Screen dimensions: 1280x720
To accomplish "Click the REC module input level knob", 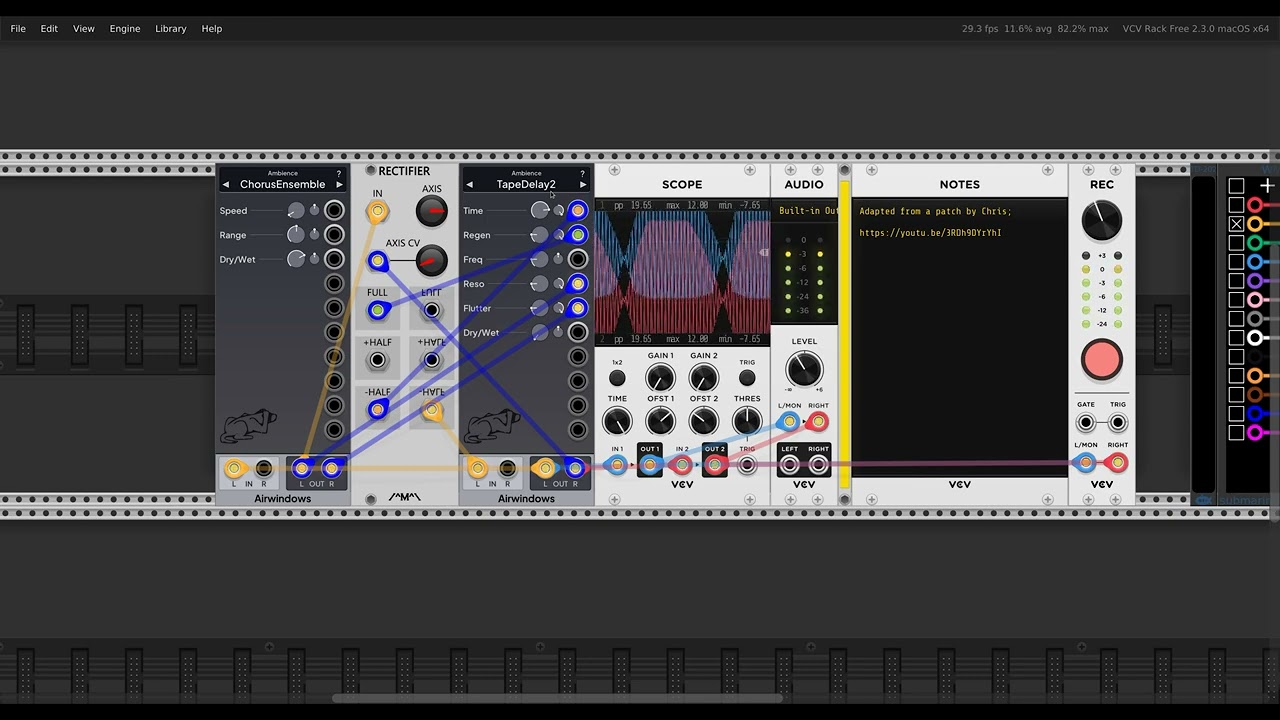I will pyautogui.click(x=1101, y=220).
